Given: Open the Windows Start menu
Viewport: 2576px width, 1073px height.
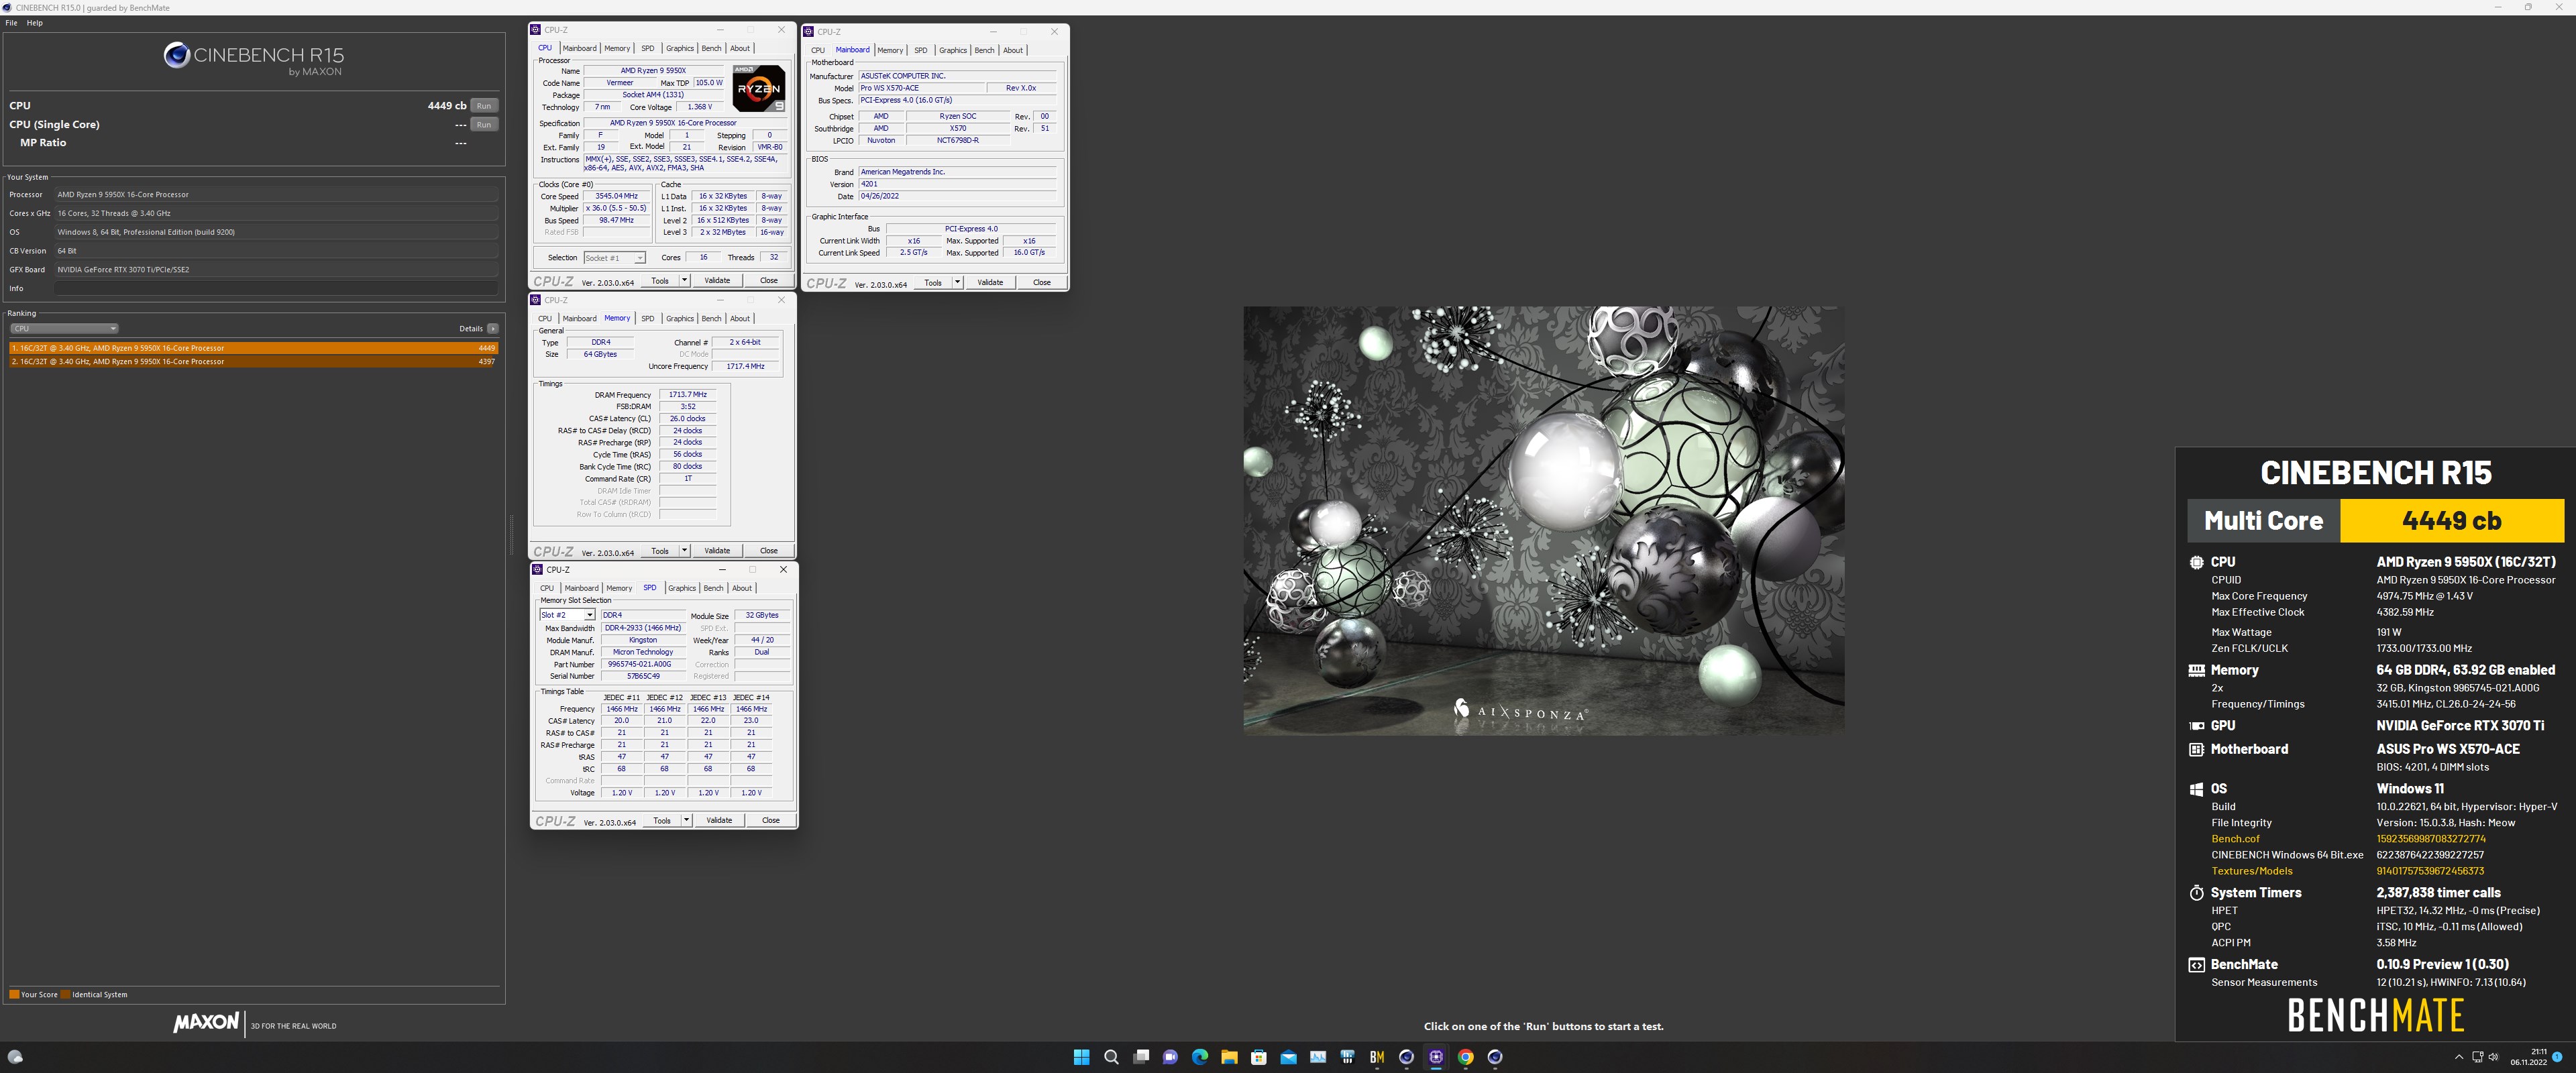Looking at the screenshot, I should pyautogui.click(x=1081, y=1057).
